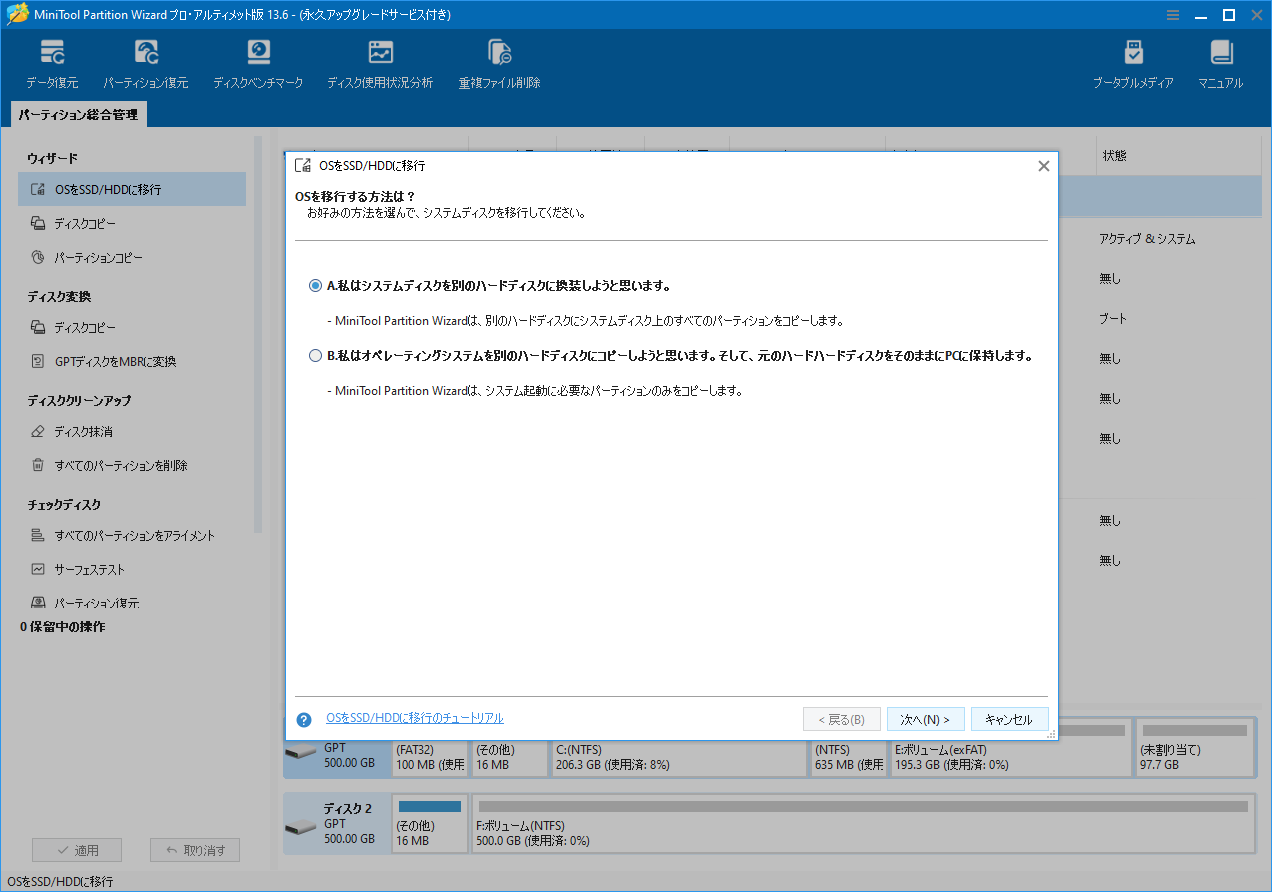The width and height of the screenshot is (1272, 892).
Task: Open the hamburger menu near window controls
Action: click(1172, 15)
